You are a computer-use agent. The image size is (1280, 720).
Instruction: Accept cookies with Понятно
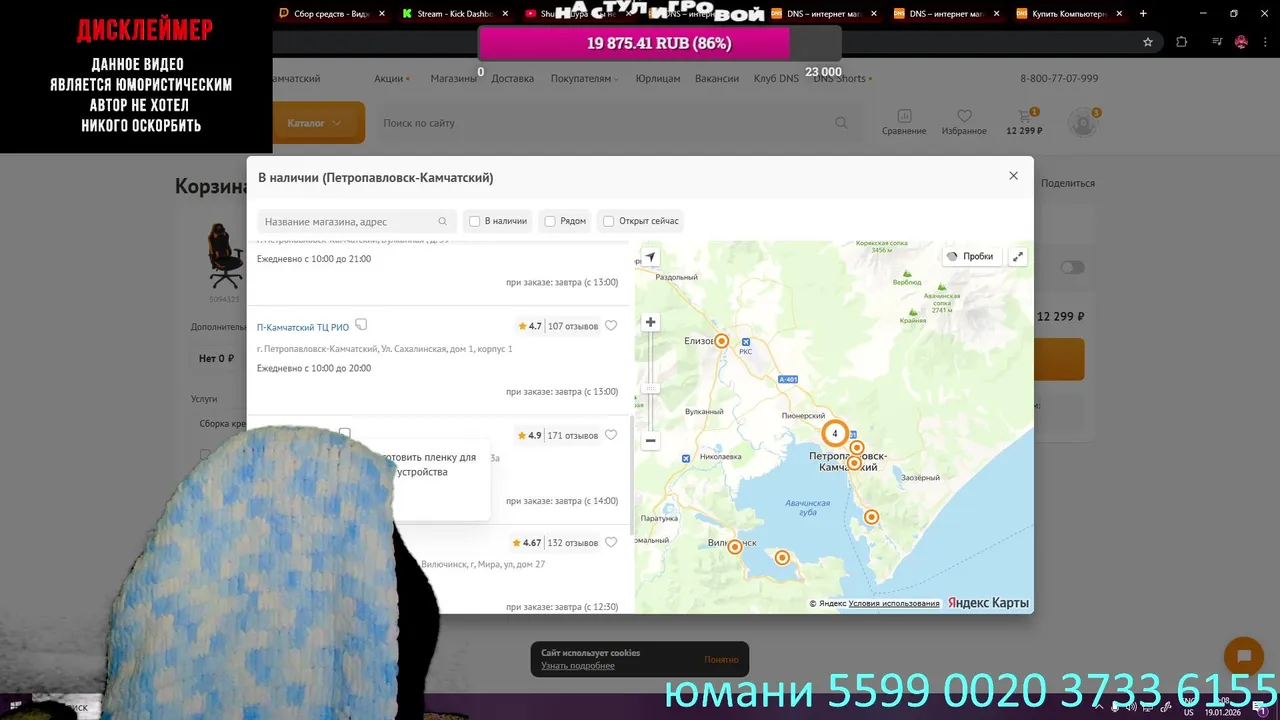click(721, 660)
